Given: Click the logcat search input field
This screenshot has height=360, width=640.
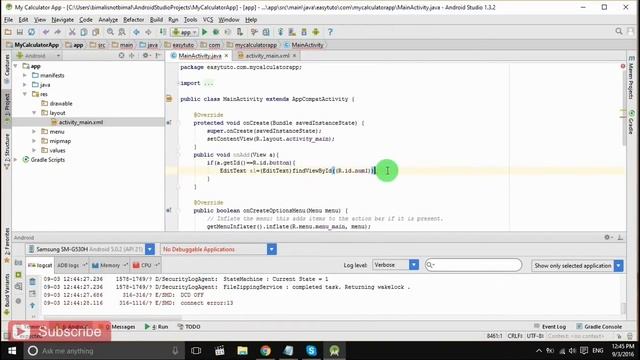Looking at the screenshot, I should click(x=473, y=265).
